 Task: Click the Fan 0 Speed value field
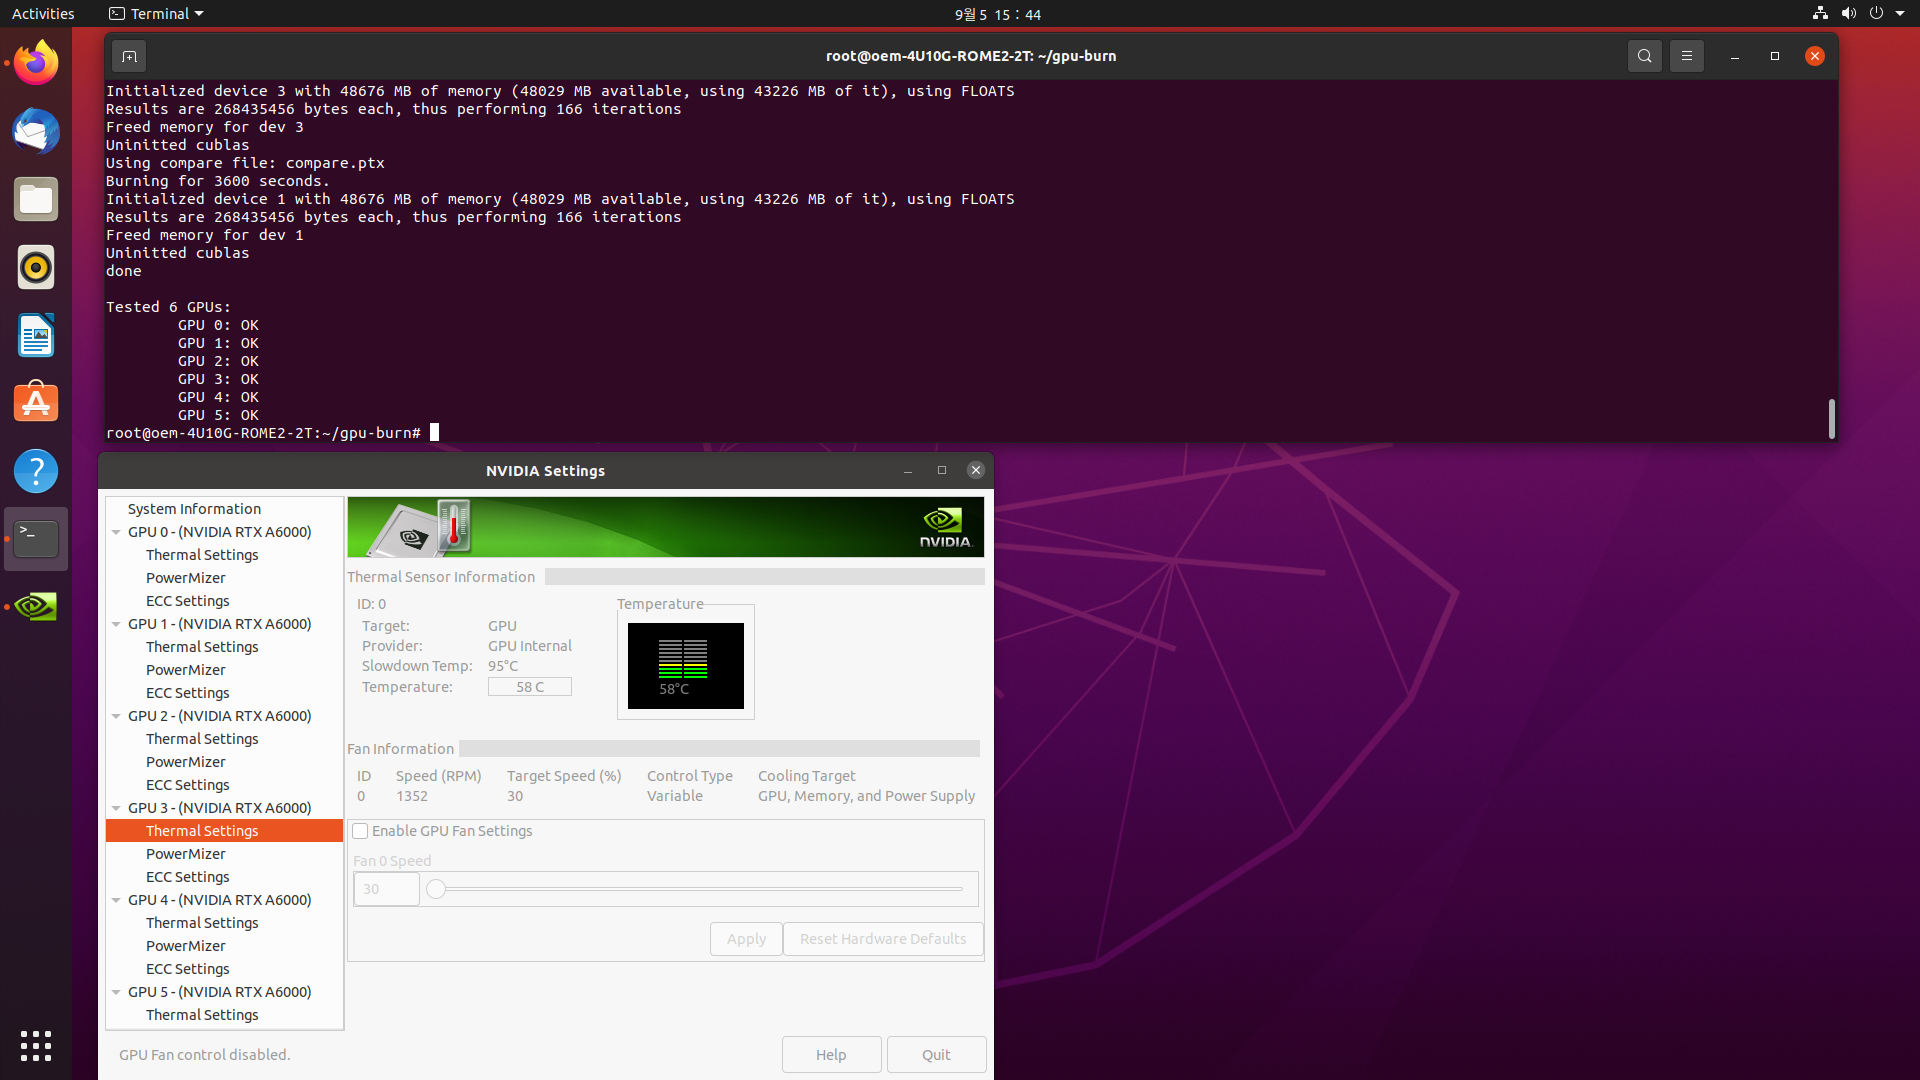[x=386, y=889]
